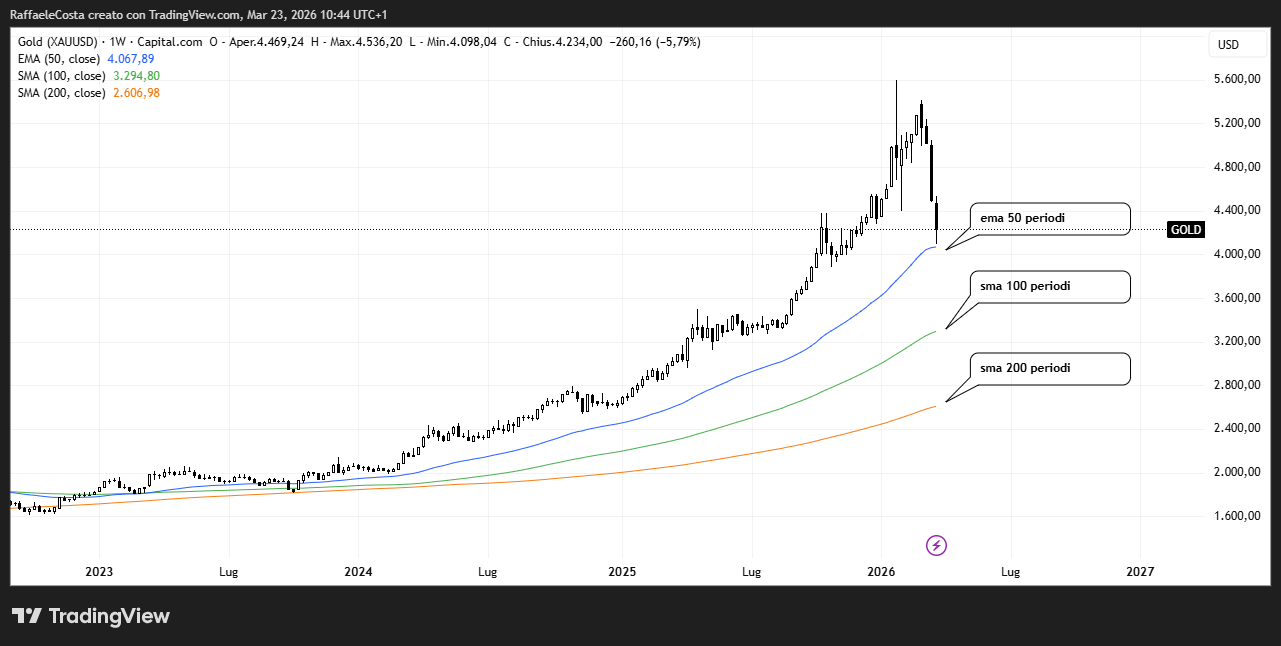
Task: Click the tall candle wick at the peak
Action: click(896, 110)
